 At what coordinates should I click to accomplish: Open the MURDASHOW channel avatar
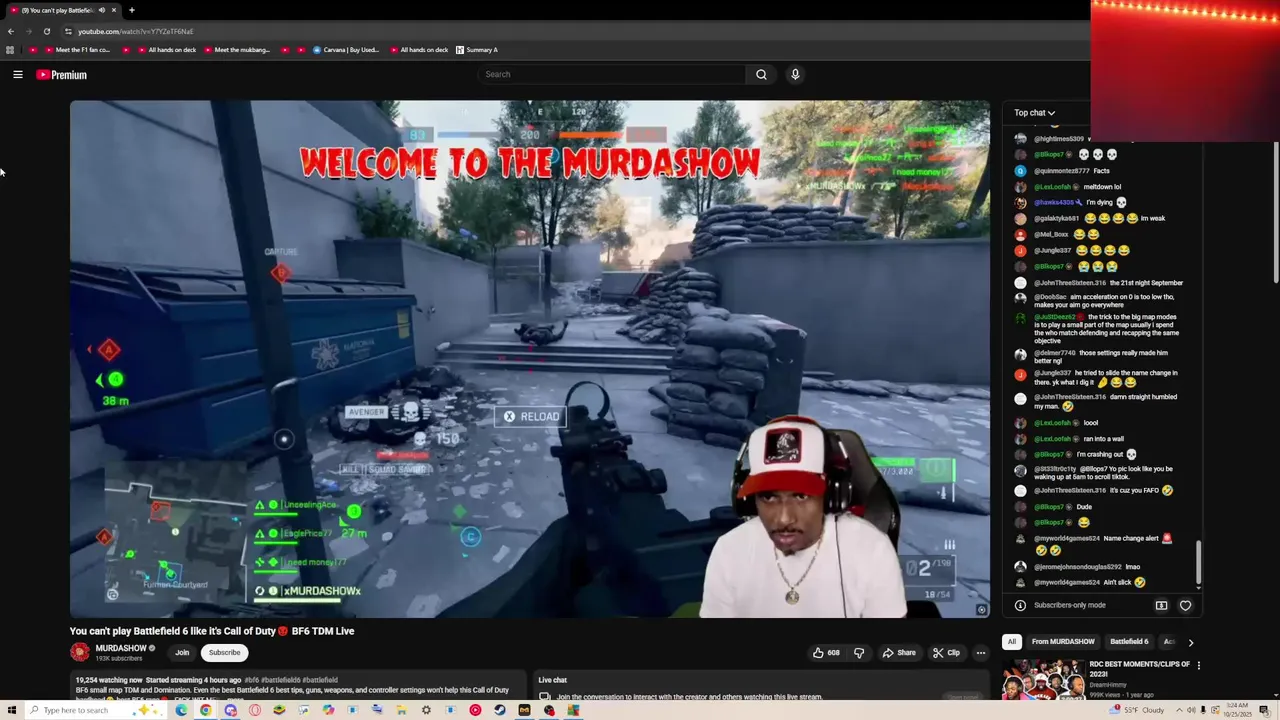(79, 652)
